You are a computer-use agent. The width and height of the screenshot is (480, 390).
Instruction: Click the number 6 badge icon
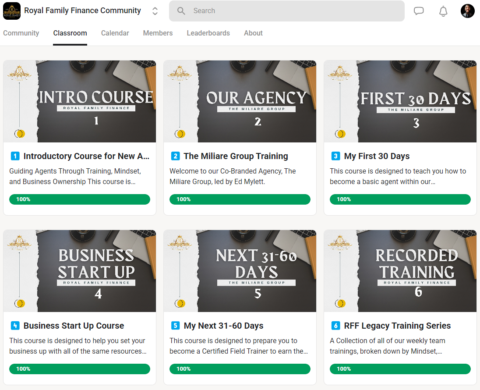(336, 326)
